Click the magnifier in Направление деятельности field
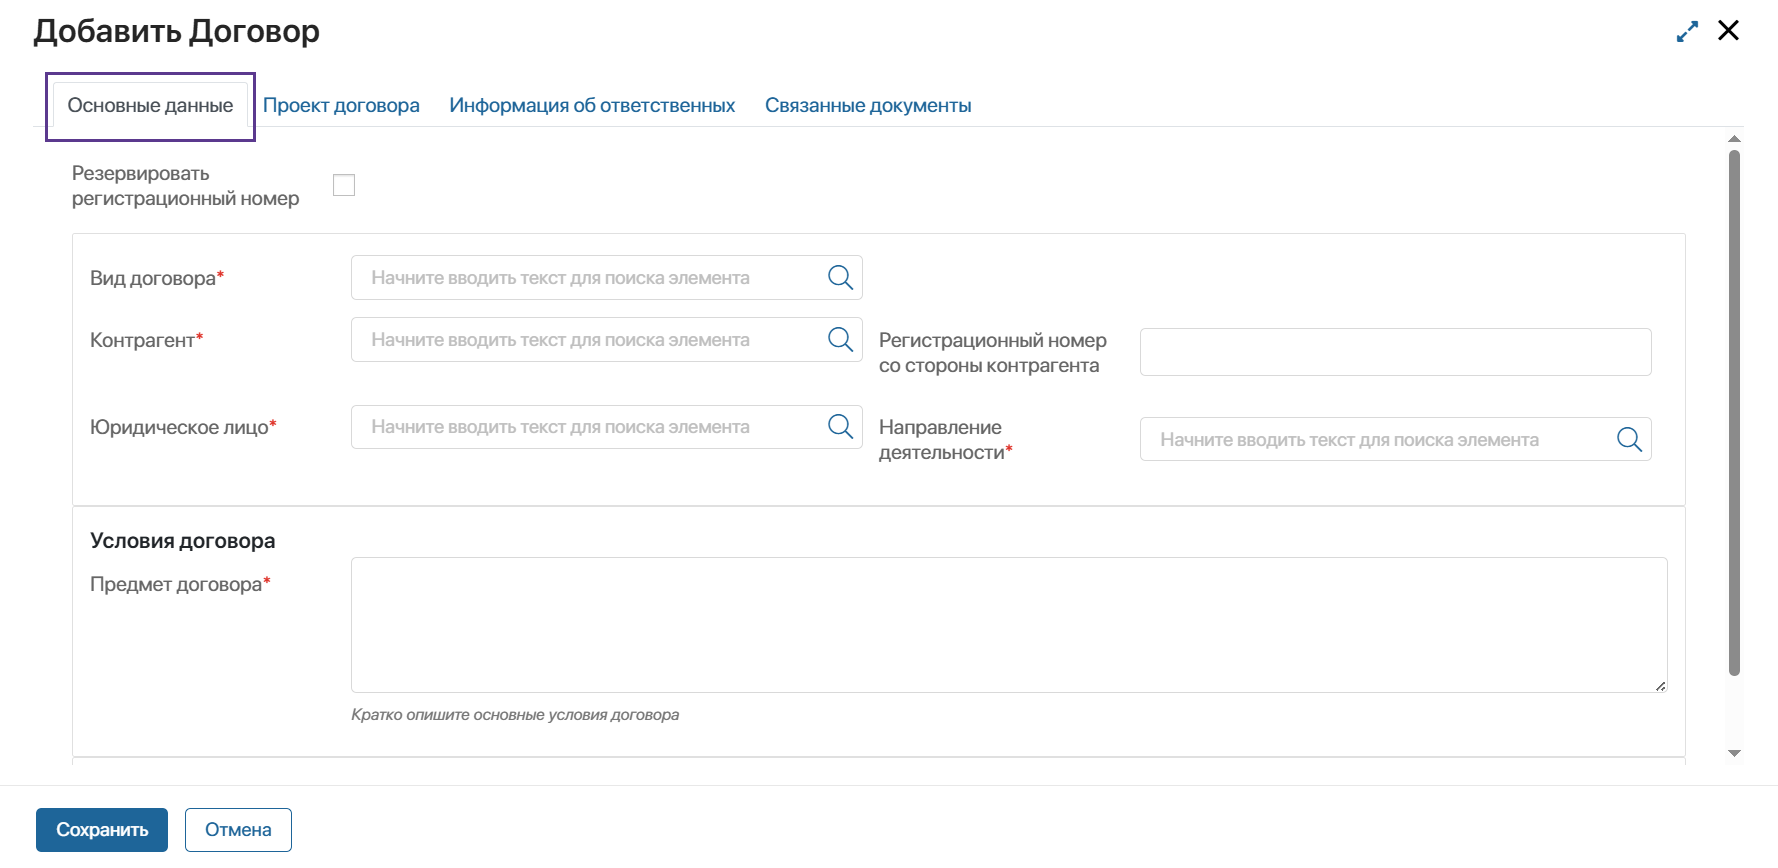 pyautogui.click(x=1629, y=440)
